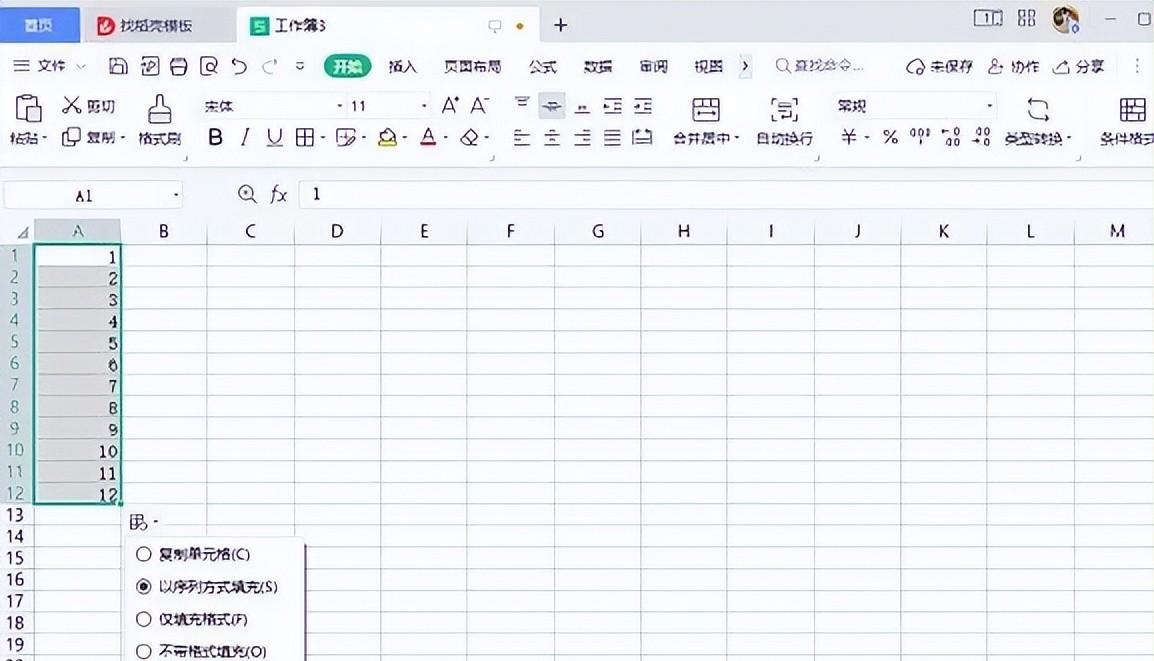The height and width of the screenshot is (661, 1154).
Task: Open the auto-fill options dropdown button
Action: point(144,523)
